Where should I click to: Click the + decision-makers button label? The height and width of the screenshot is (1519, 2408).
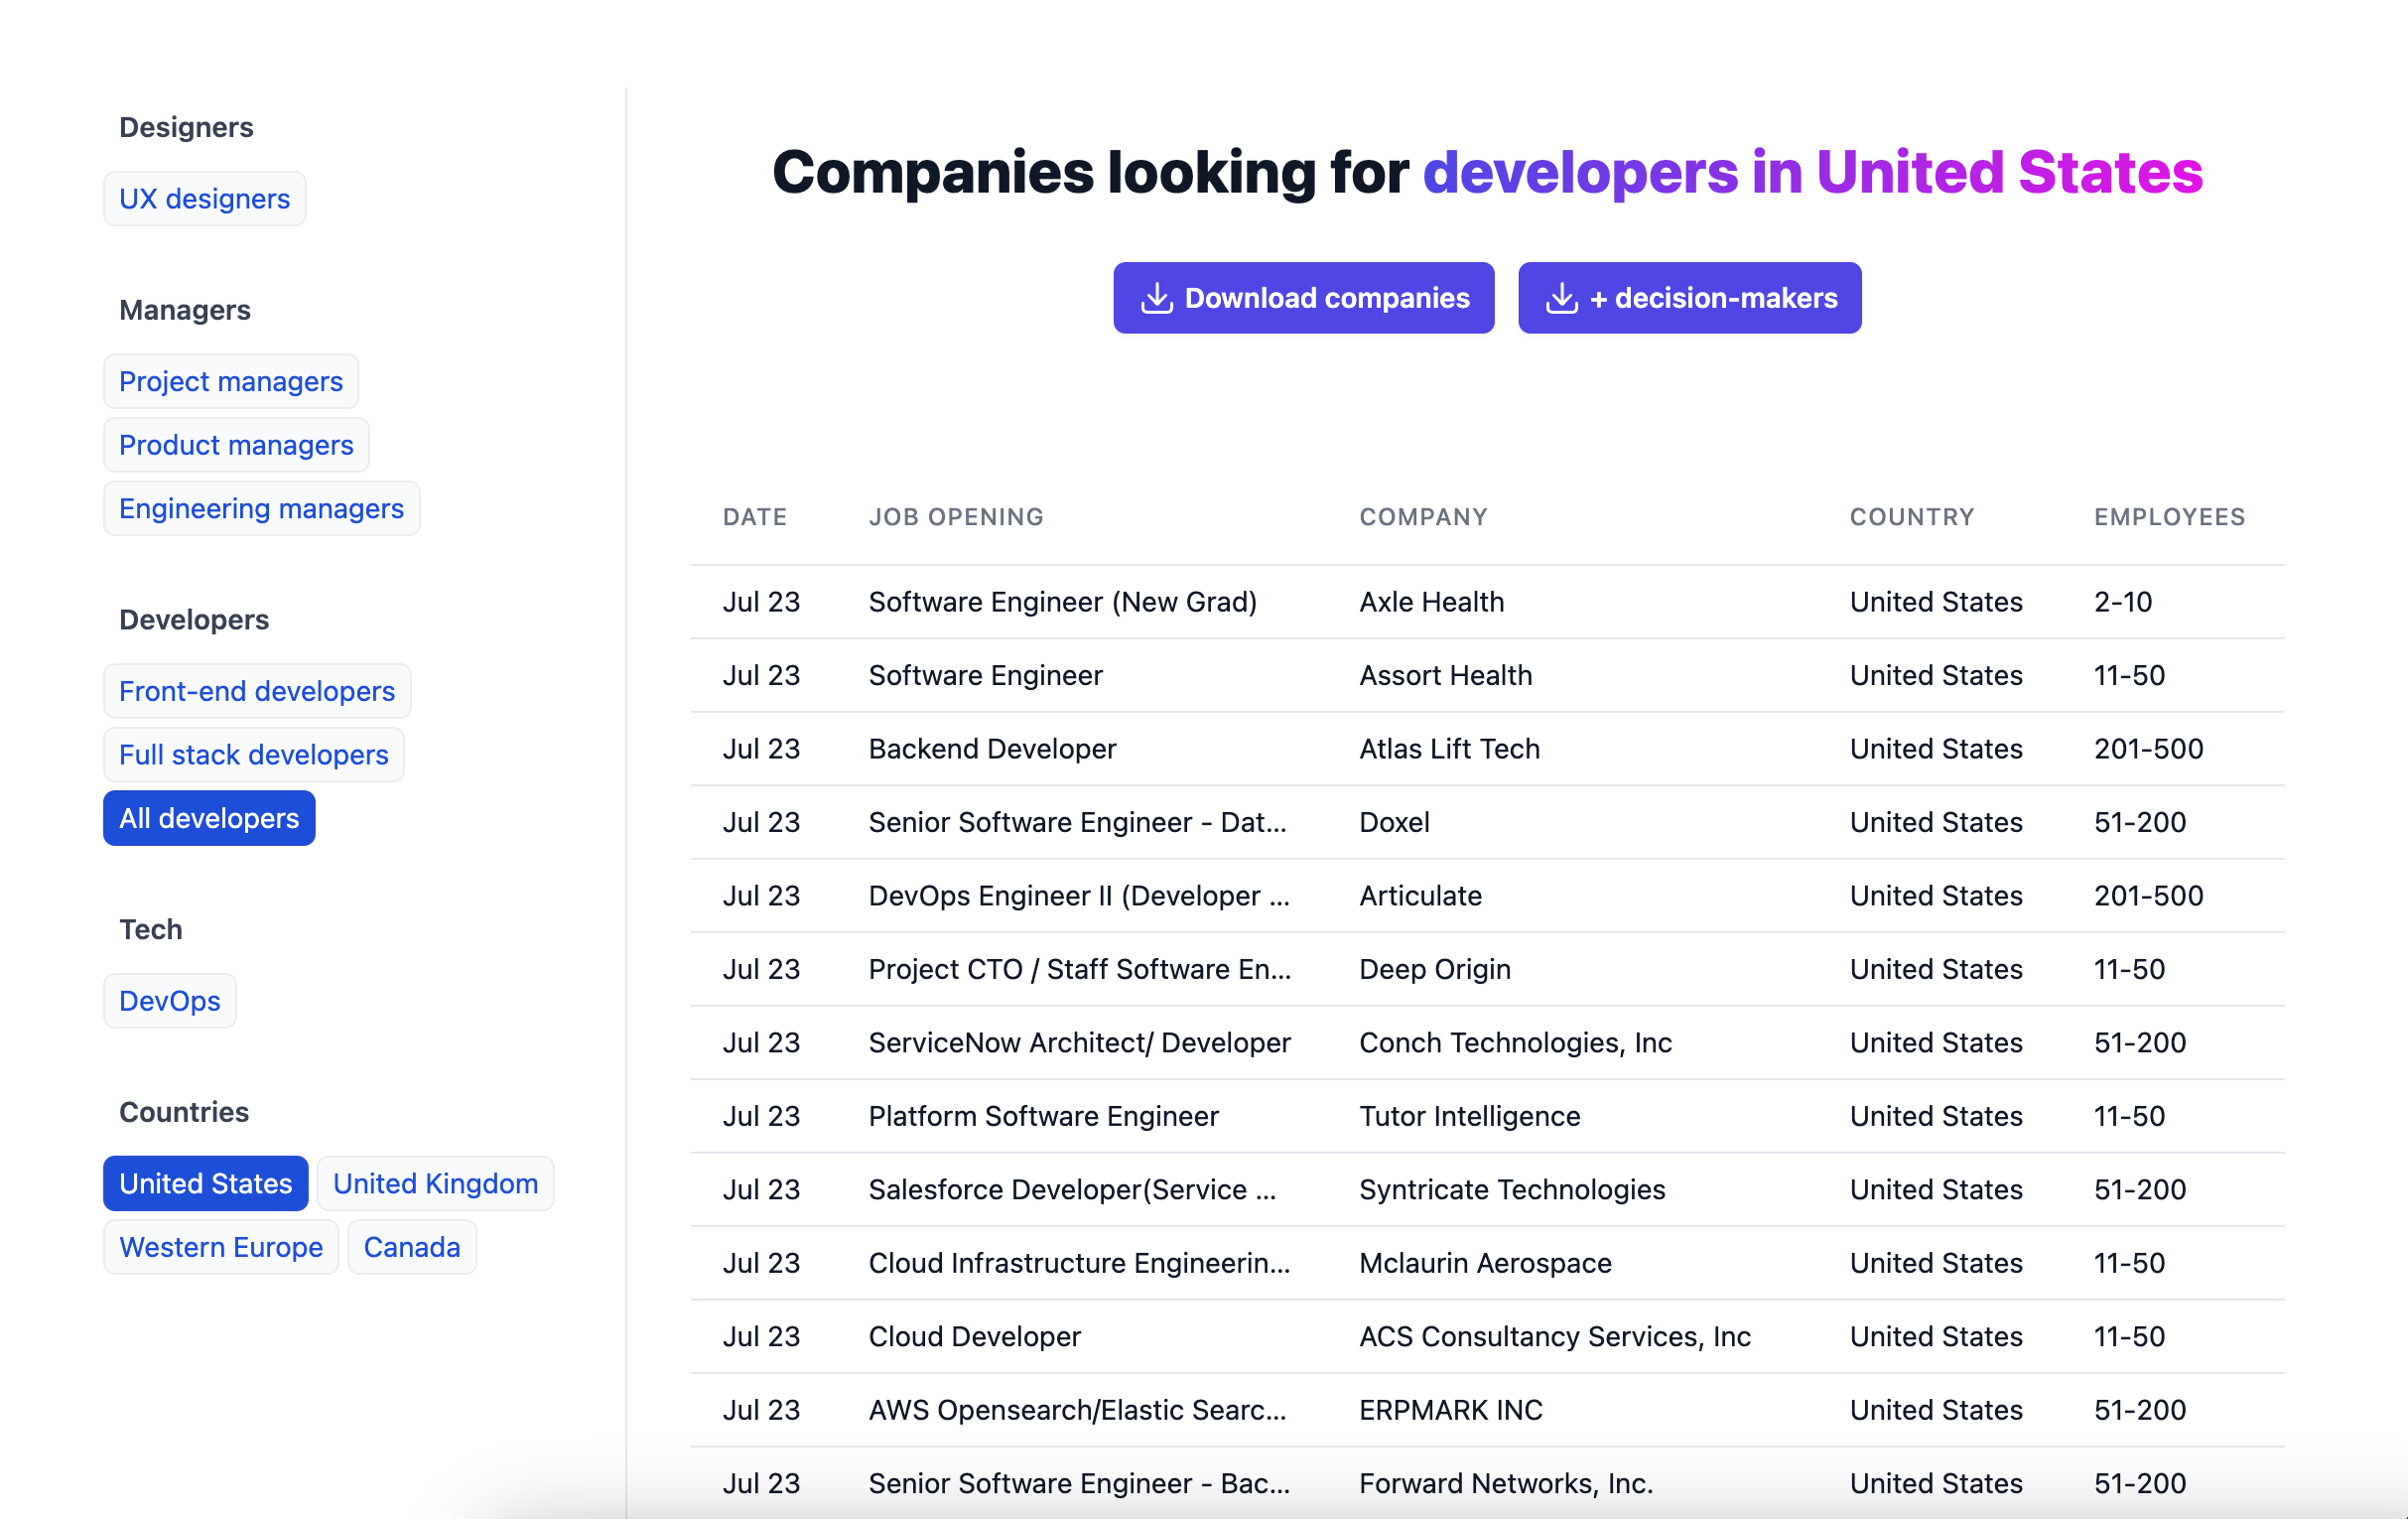(1713, 298)
